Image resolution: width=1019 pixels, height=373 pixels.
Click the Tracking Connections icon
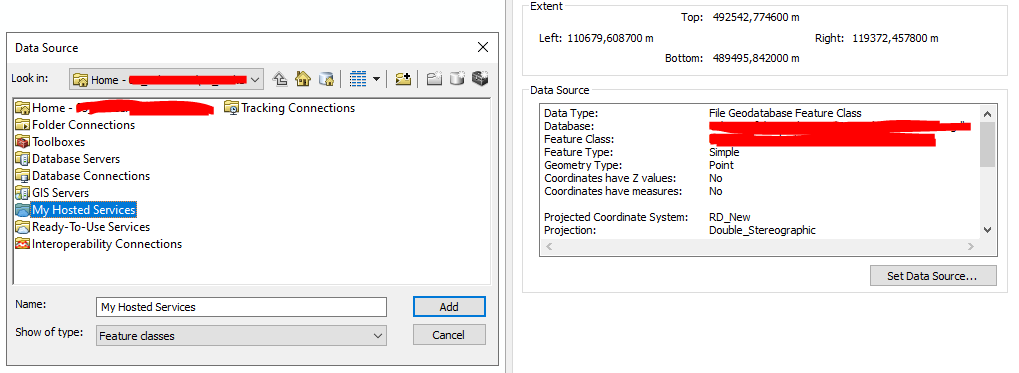point(232,108)
